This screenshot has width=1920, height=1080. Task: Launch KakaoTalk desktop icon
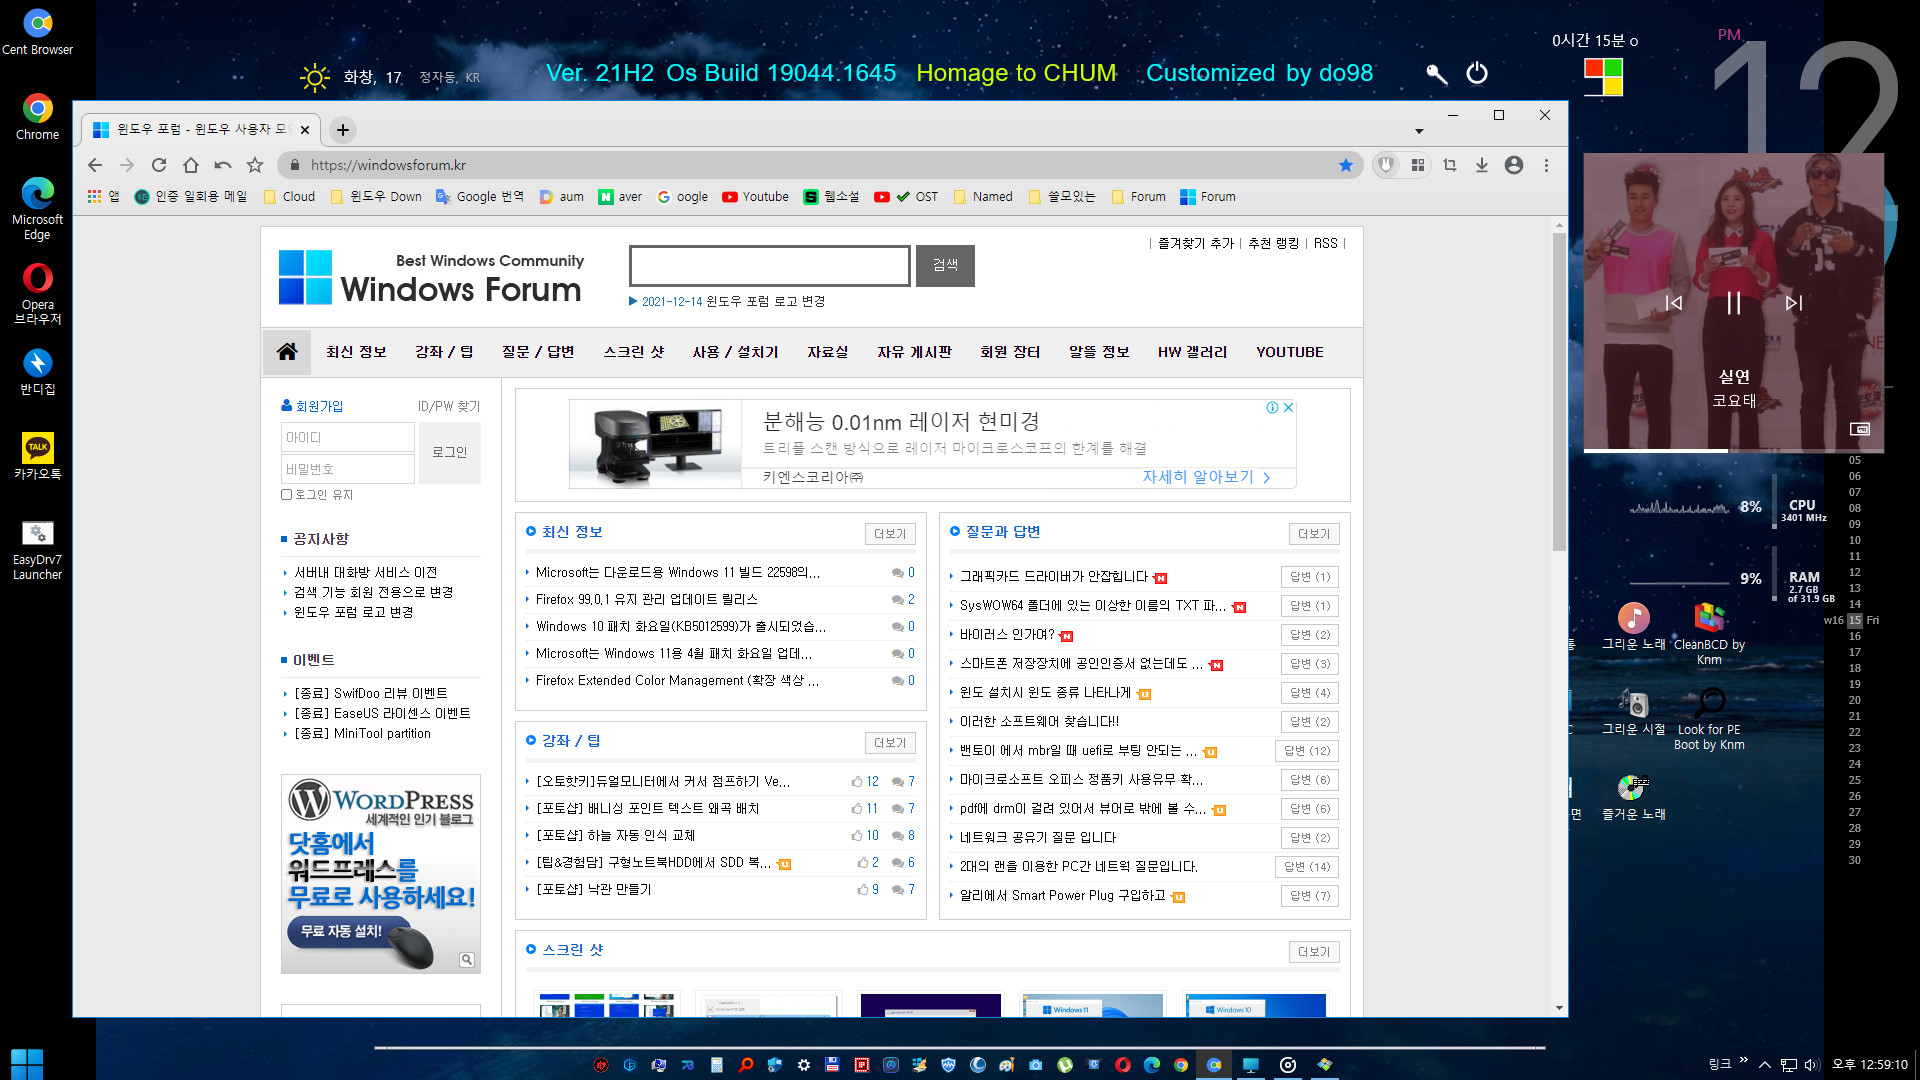click(37, 457)
